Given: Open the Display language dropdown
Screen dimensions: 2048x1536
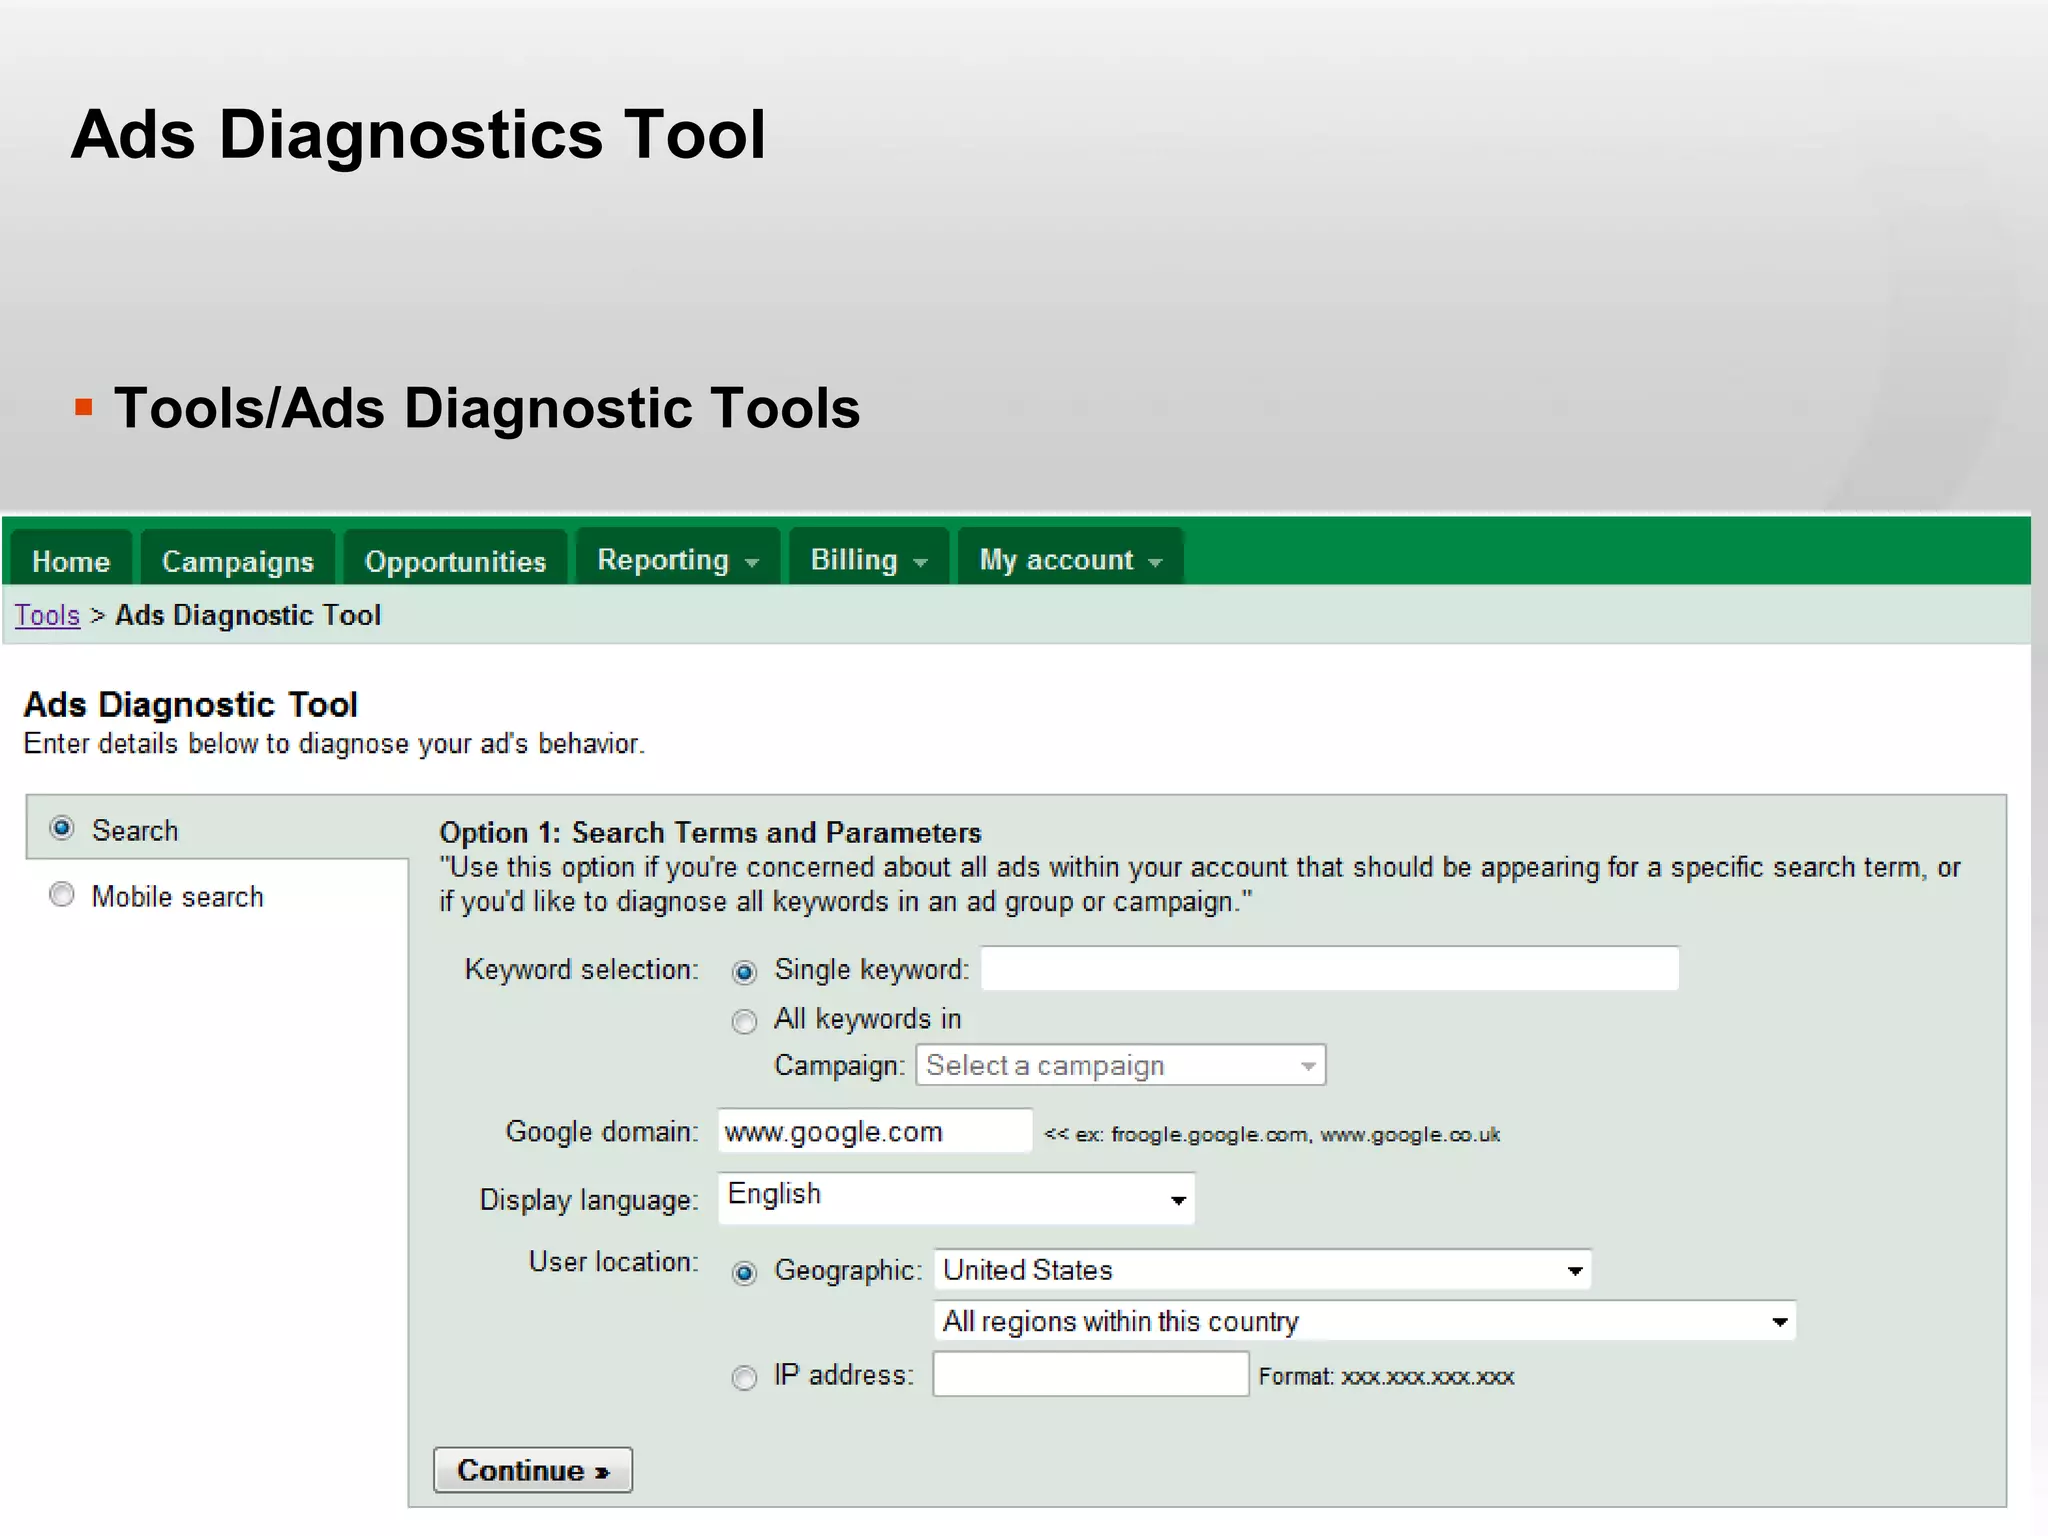Looking at the screenshot, I should [956, 1198].
